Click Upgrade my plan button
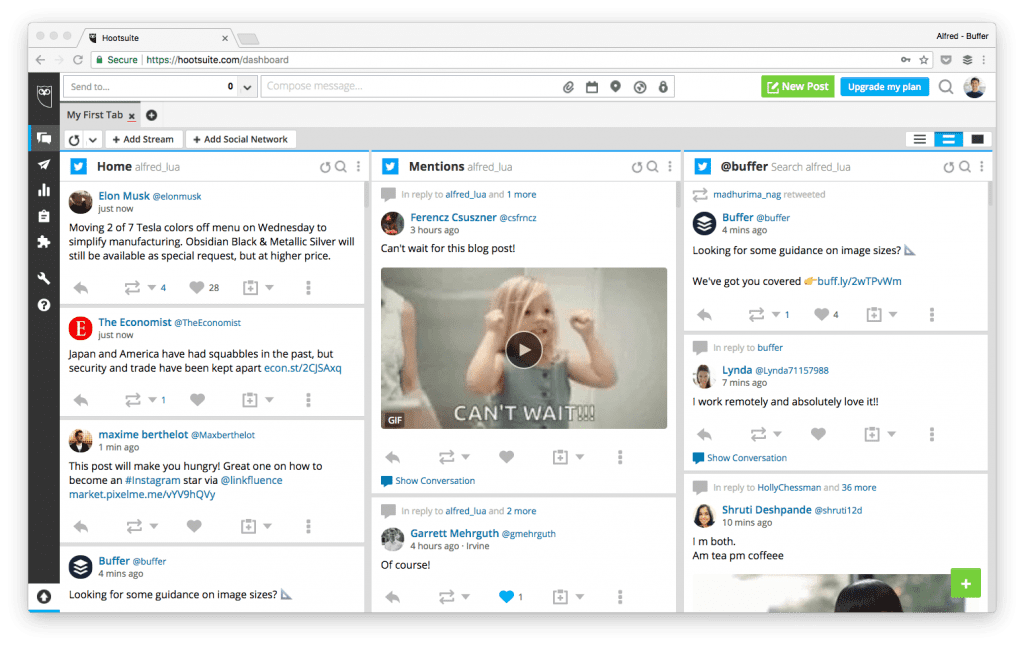The height and width of the screenshot is (646, 1024). [884, 87]
